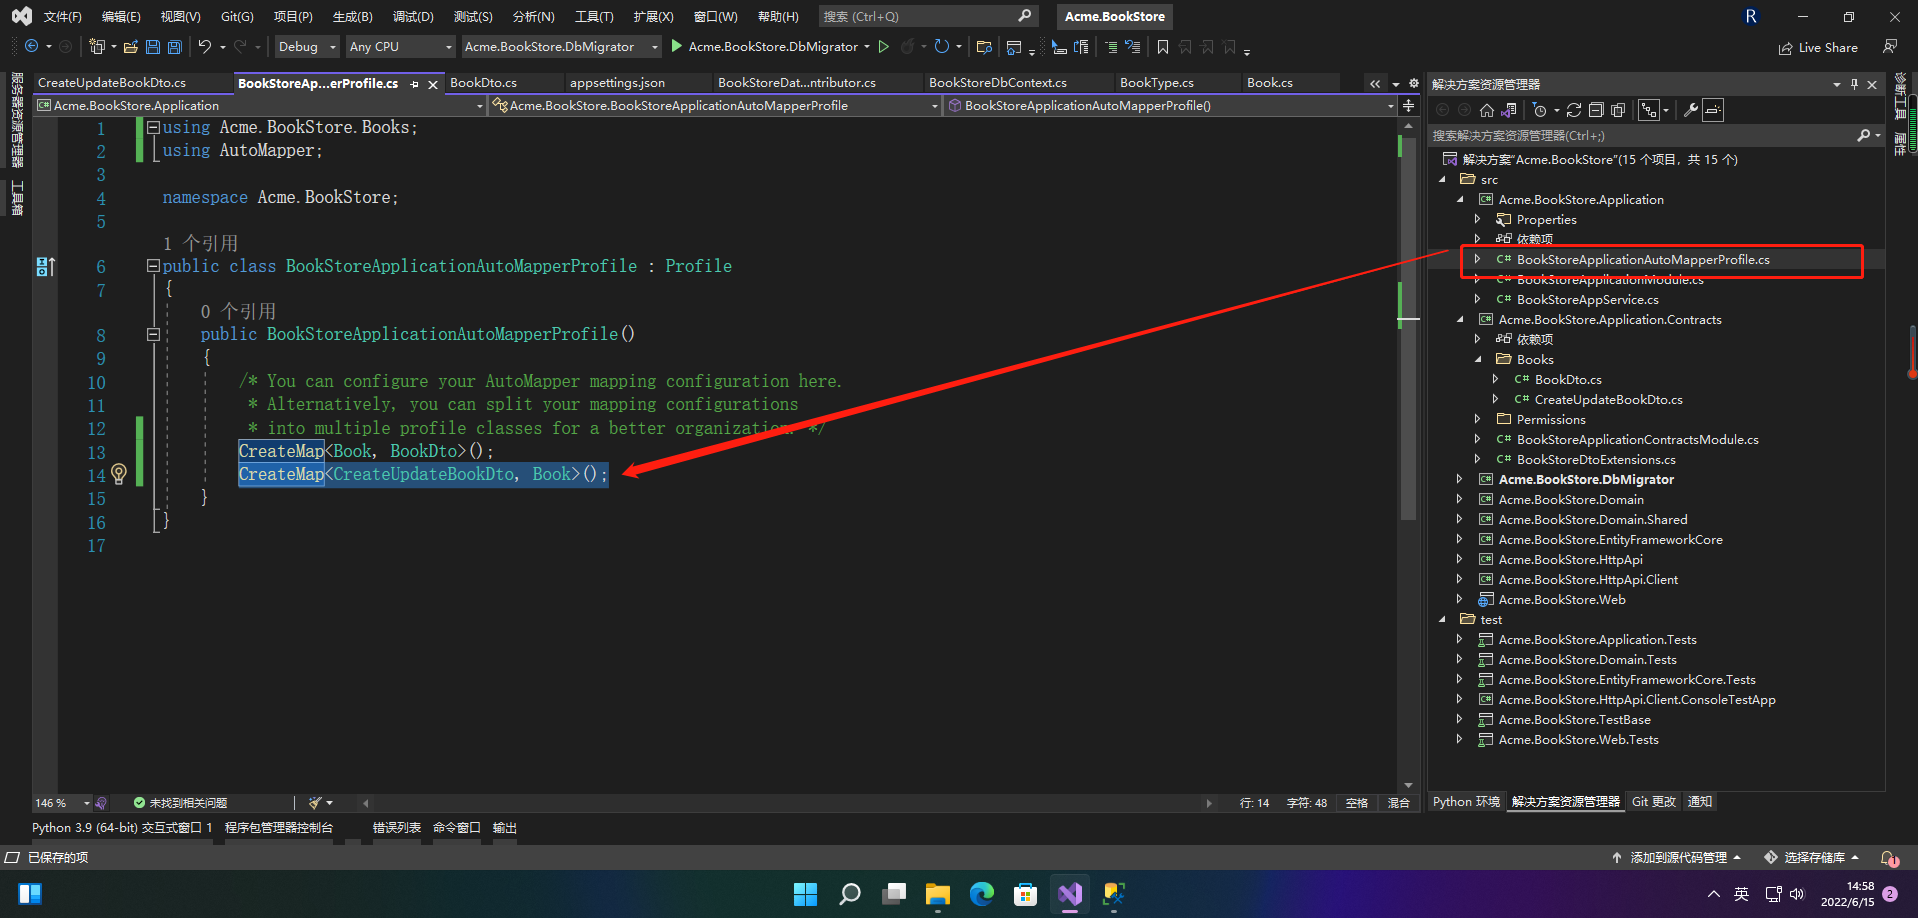Open the Git 更改 panel tab
The width and height of the screenshot is (1918, 918).
coord(1654,802)
